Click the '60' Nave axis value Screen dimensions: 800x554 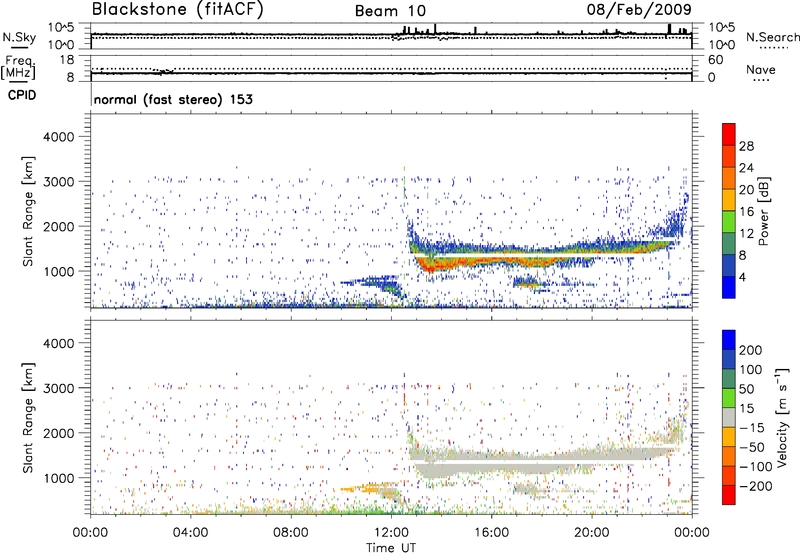click(715, 60)
